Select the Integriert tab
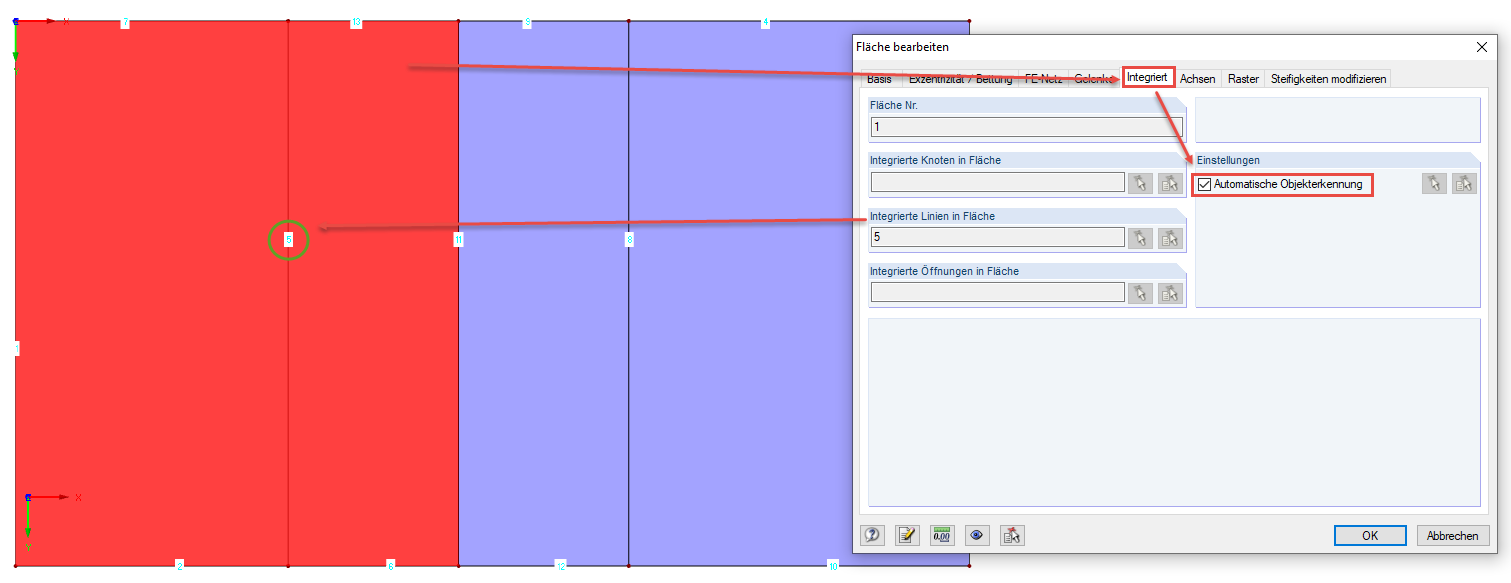Image resolution: width=1511 pixels, height=583 pixels. [1147, 77]
